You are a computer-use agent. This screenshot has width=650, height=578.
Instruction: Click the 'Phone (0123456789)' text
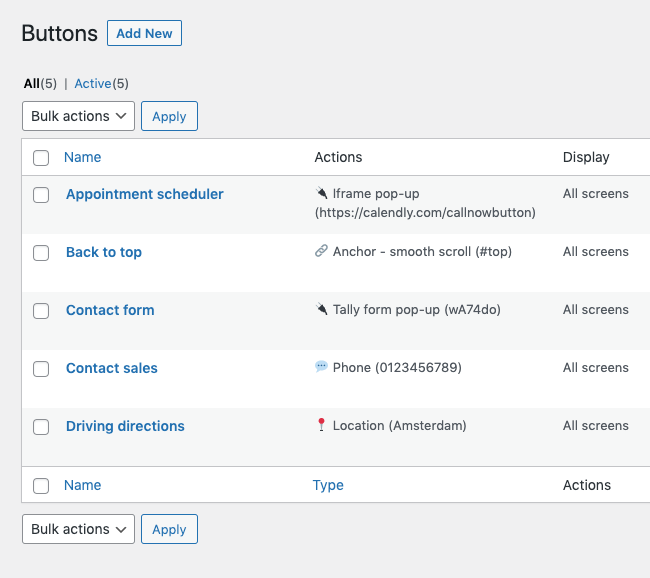pyautogui.click(x=397, y=368)
